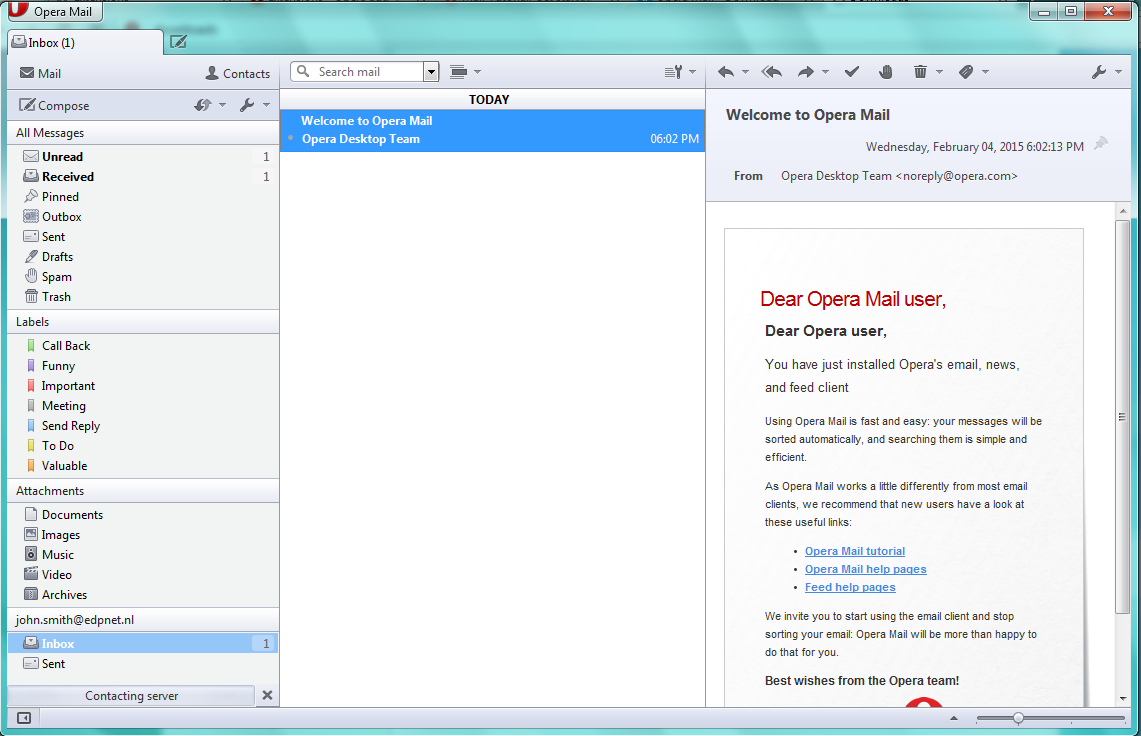Click the label tag icon
1141x736 pixels.
[966, 72]
